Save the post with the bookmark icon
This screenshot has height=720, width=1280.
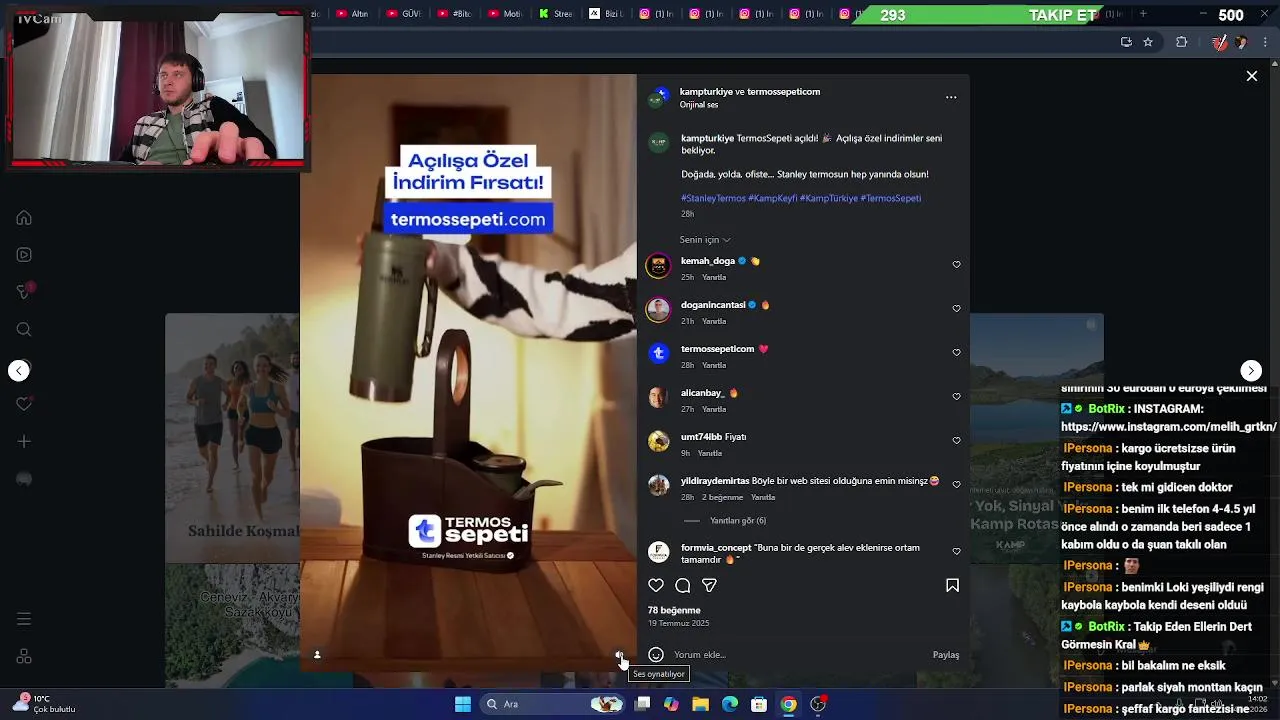[x=952, y=586]
